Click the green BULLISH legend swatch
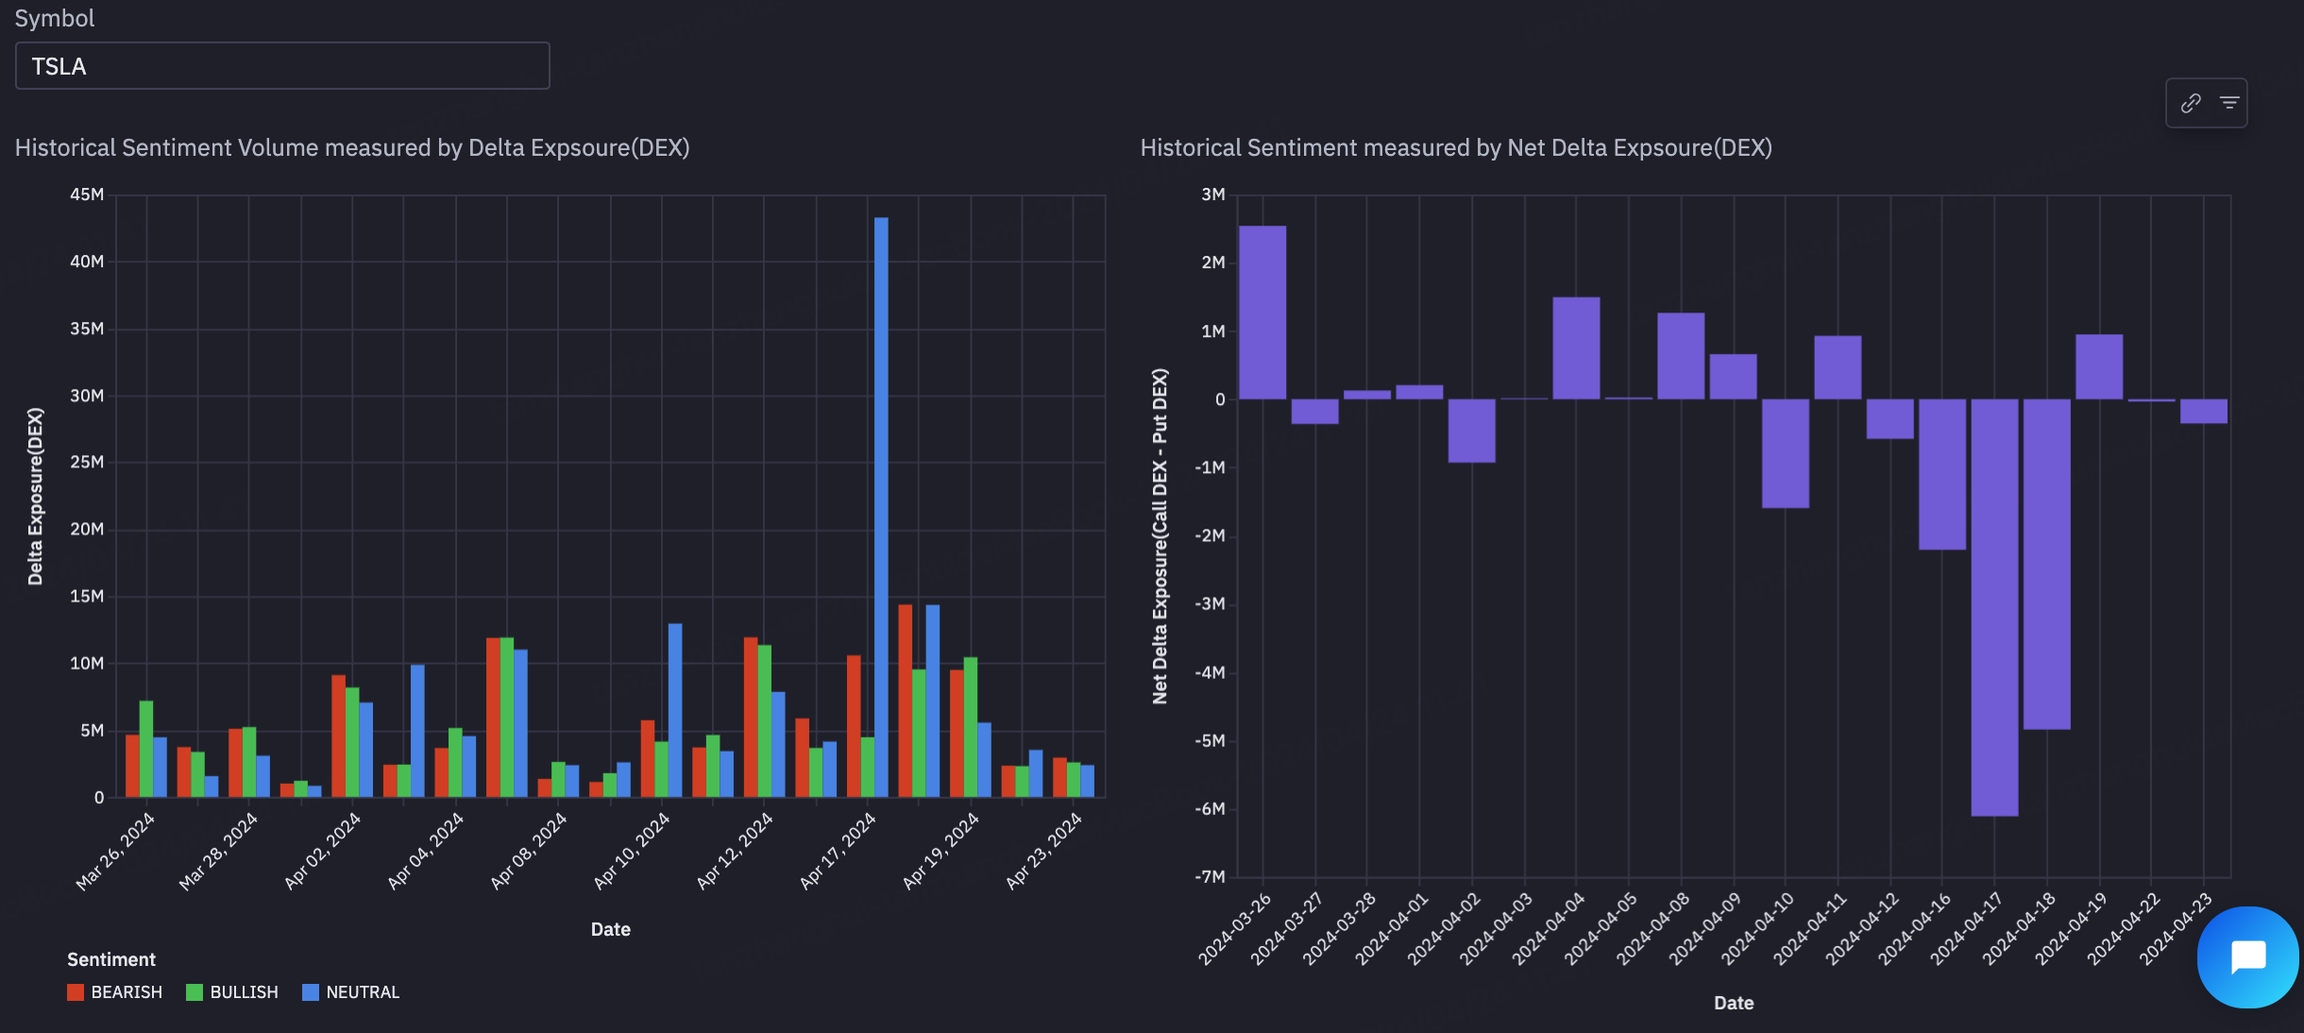Image resolution: width=2304 pixels, height=1033 pixels. (x=194, y=992)
